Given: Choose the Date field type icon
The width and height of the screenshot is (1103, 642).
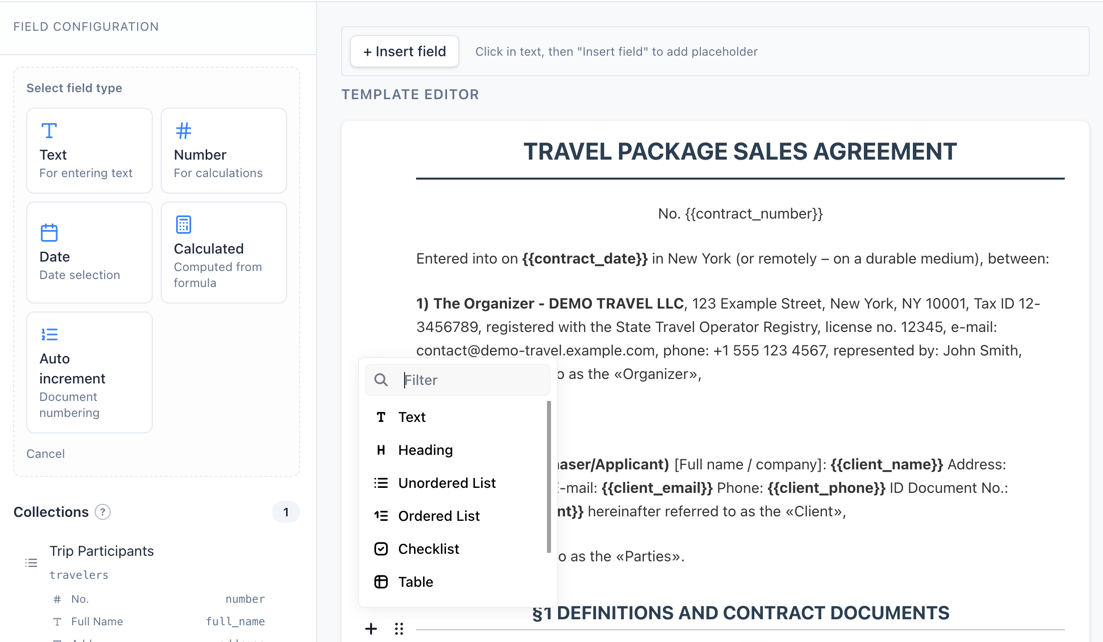Looking at the screenshot, I should [49, 232].
